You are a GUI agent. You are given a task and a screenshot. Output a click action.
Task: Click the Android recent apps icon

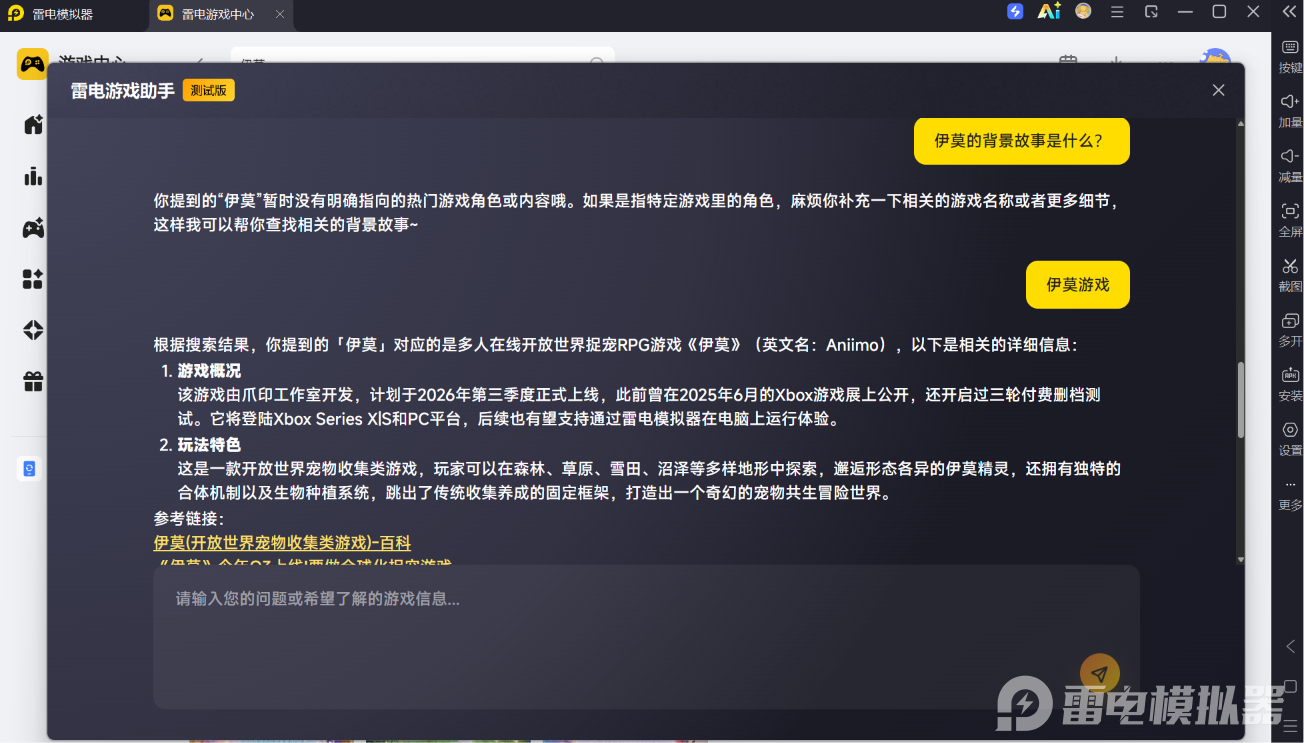(x=1290, y=725)
